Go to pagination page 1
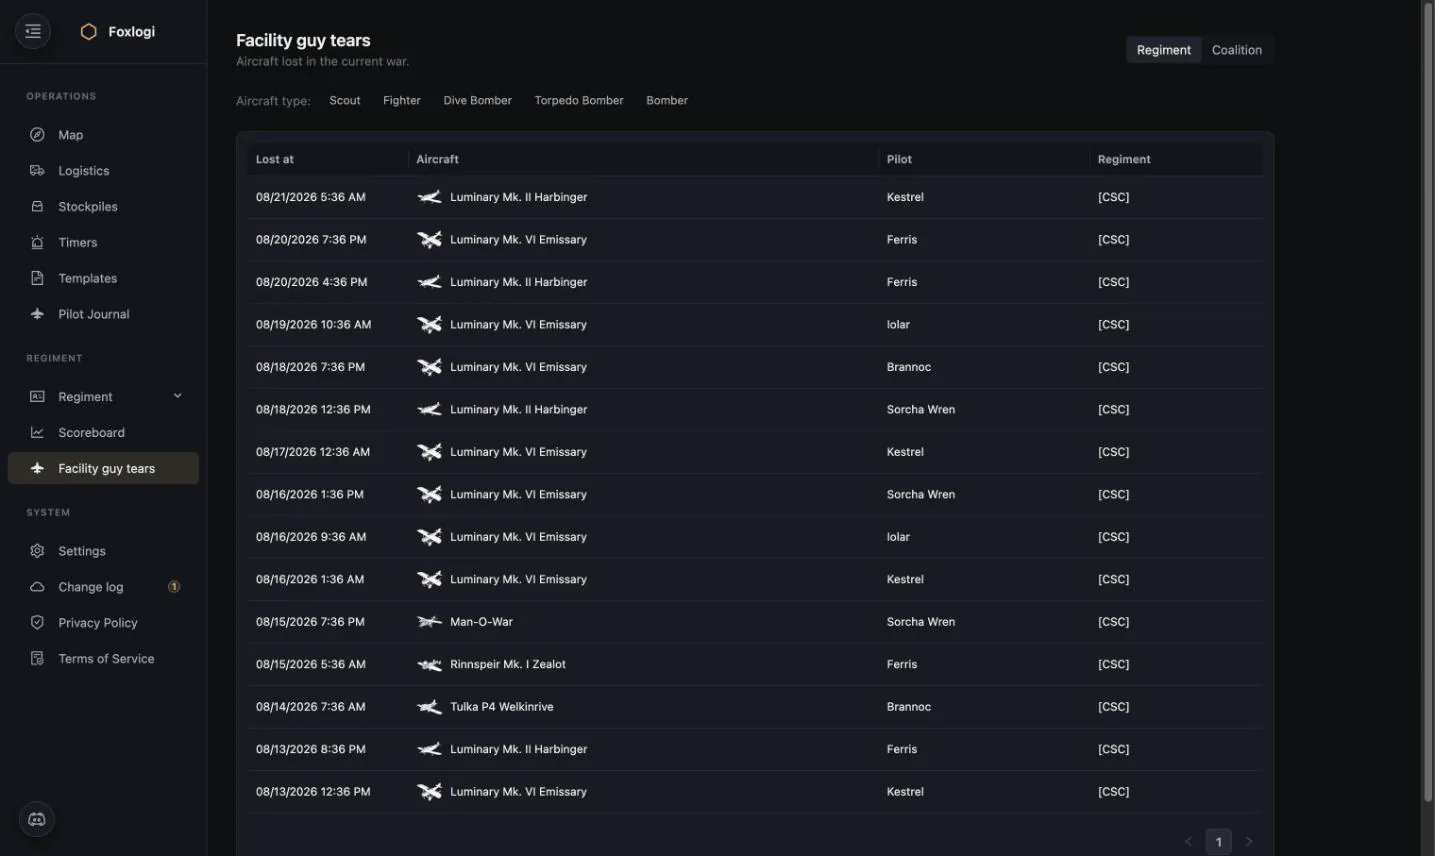 click(x=1218, y=842)
